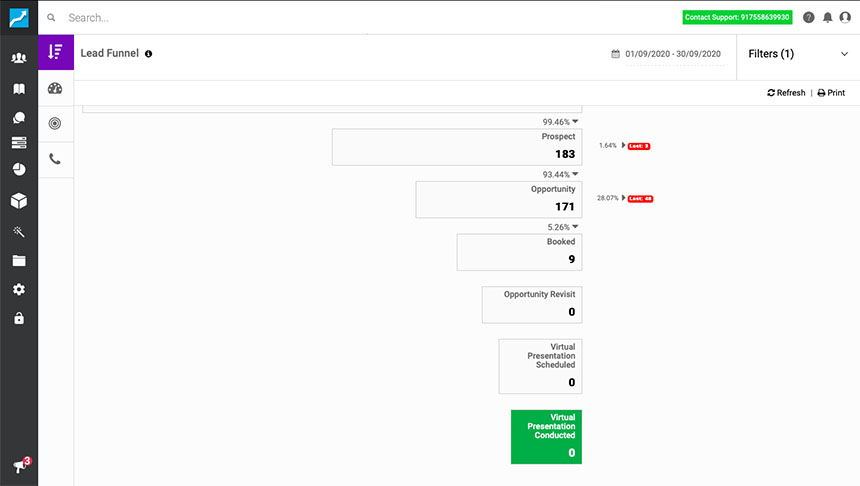This screenshot has height=486, width=860.
Task: Open the padlock icon in sidebar
Action: [19, 318]
